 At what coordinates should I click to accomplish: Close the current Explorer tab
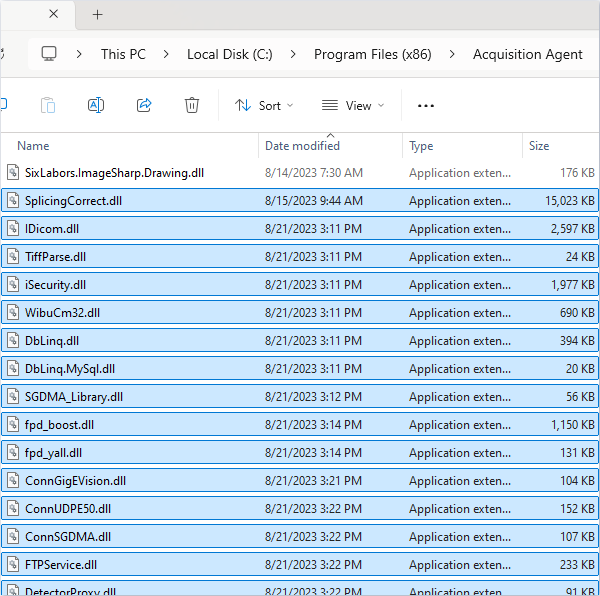pyautogui.click(x=53, y=15)
